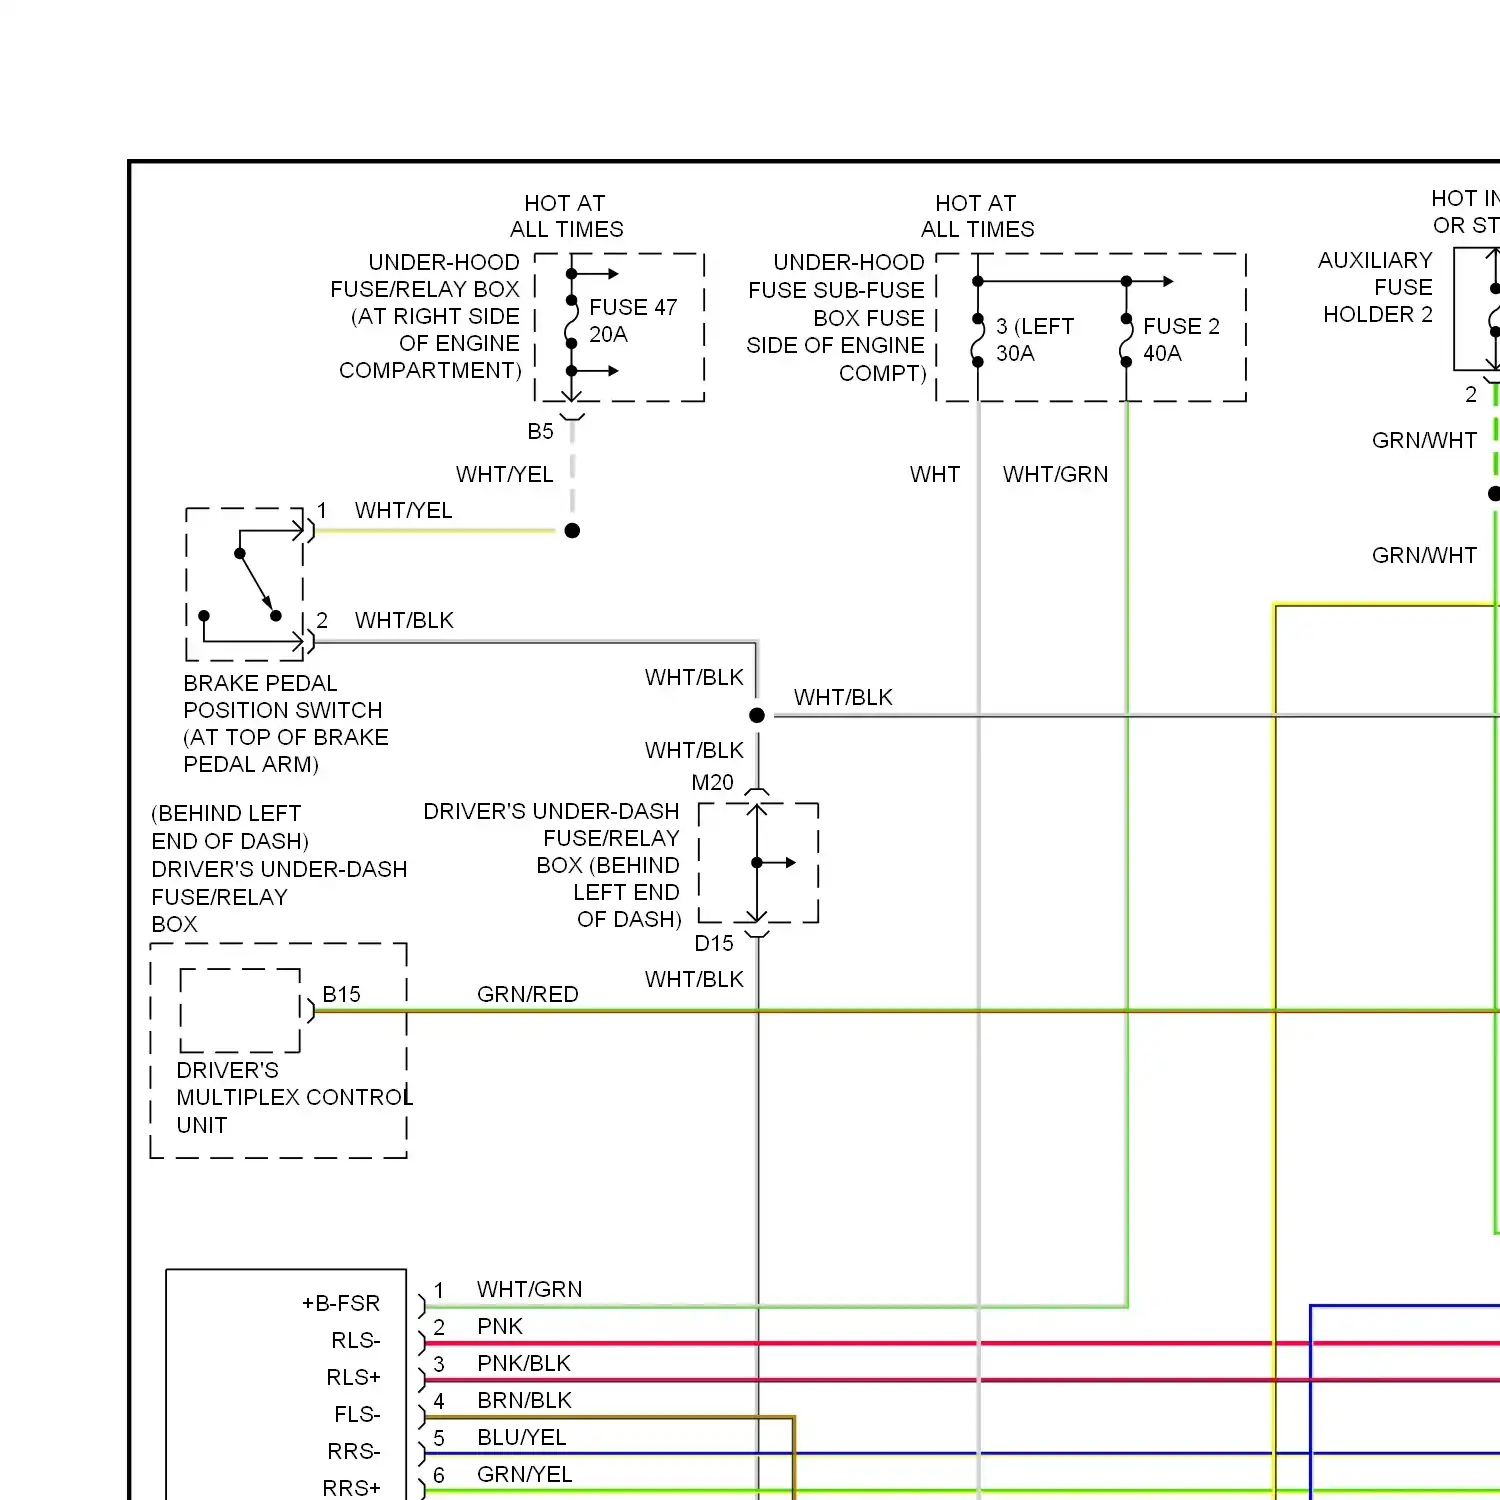Click WHT/YEL label below B5 connector
The image size is (1500, 1500).
click(x=505, y=474)
